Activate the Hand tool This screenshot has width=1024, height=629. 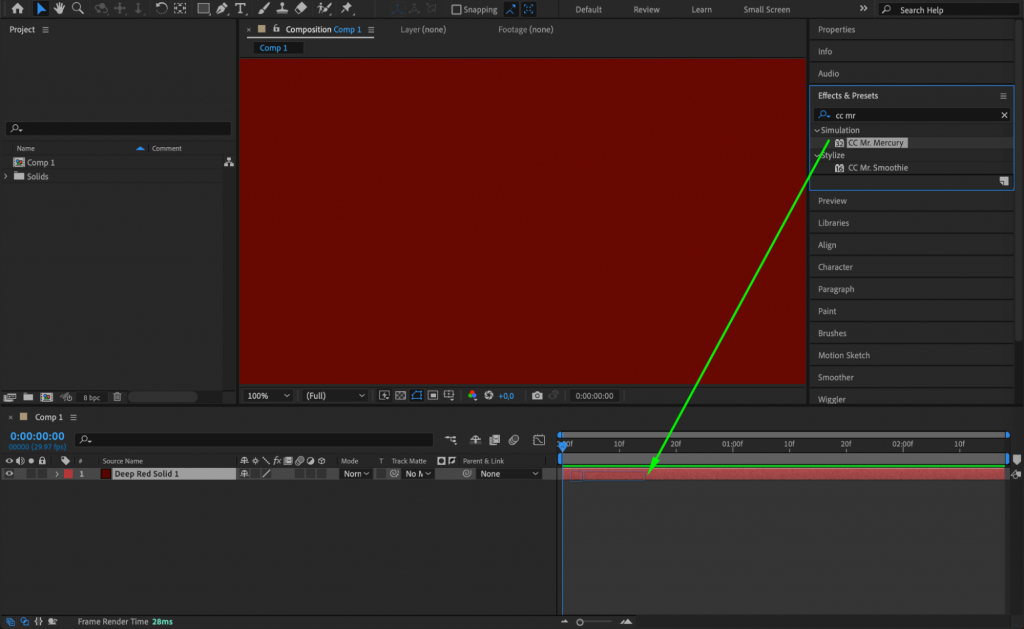tap(59, 9)
